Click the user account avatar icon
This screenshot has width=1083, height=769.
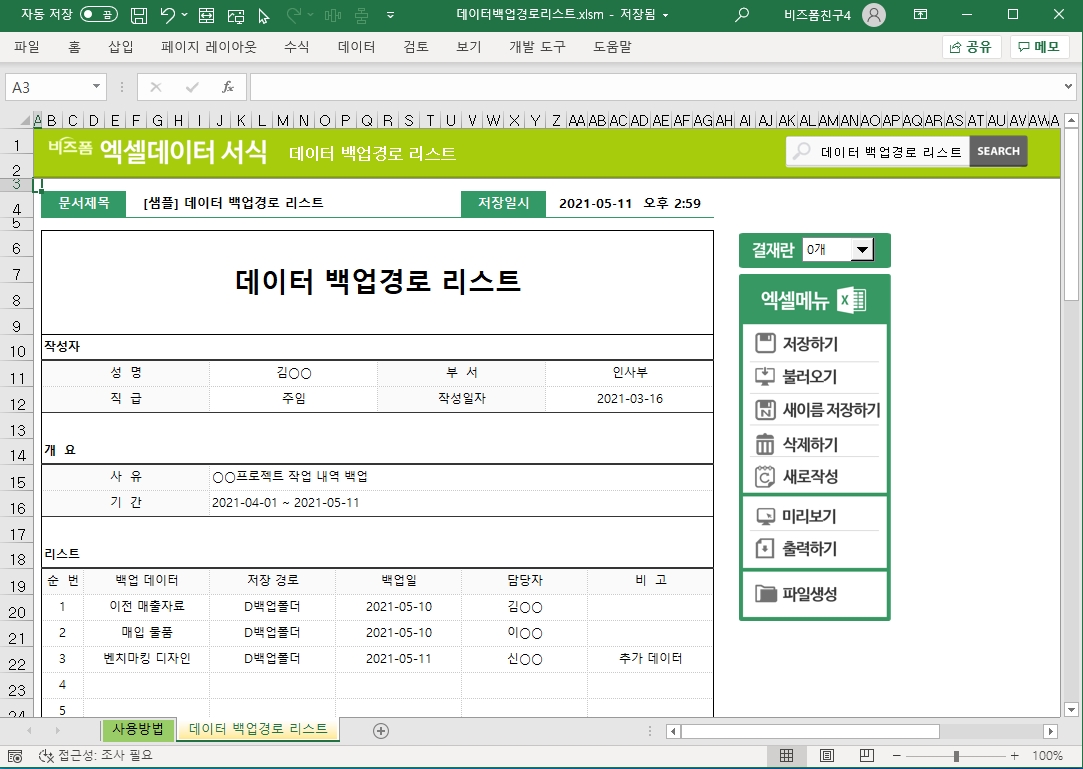[x=873, y=15]
